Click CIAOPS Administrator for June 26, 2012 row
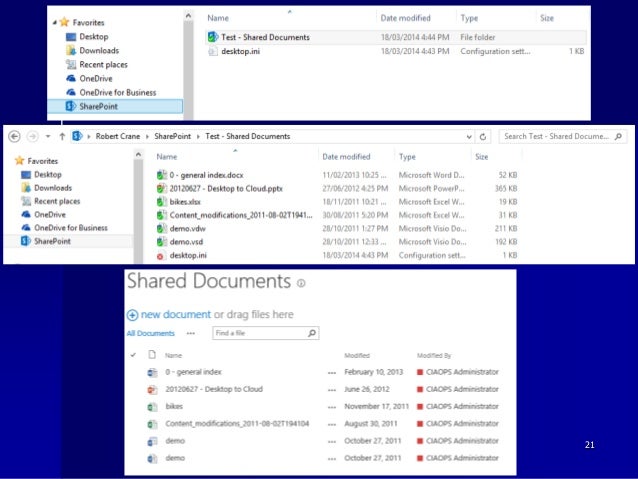Viewport: 638px width, 479px height. tap(462, 389)
